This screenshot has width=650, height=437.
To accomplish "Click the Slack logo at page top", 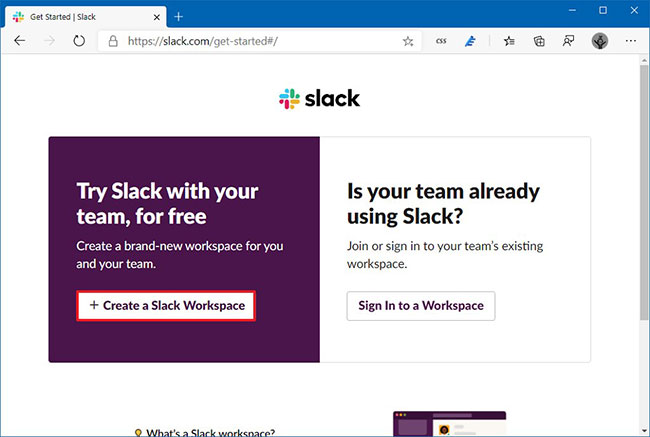I will point(319,99).
